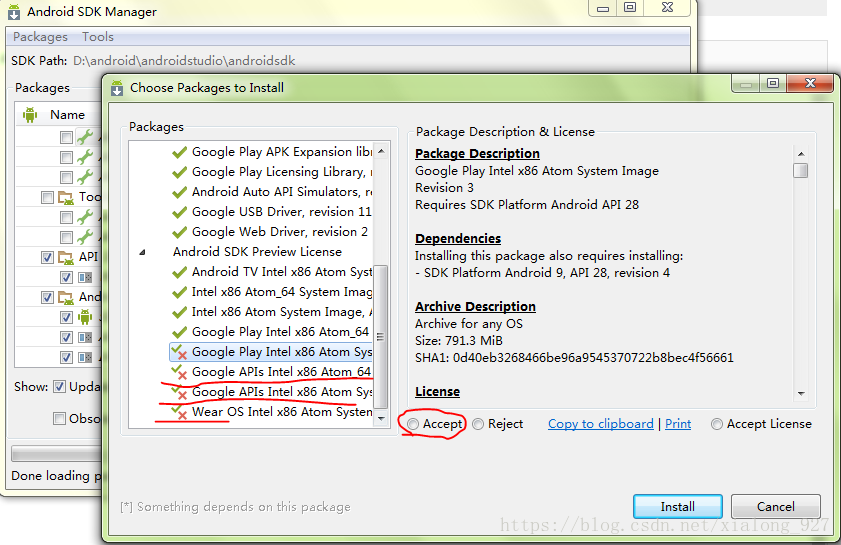Click green check icon for Google Play APK Expansion
Viewport: 841px width, 545px height.
pos(179,152)
